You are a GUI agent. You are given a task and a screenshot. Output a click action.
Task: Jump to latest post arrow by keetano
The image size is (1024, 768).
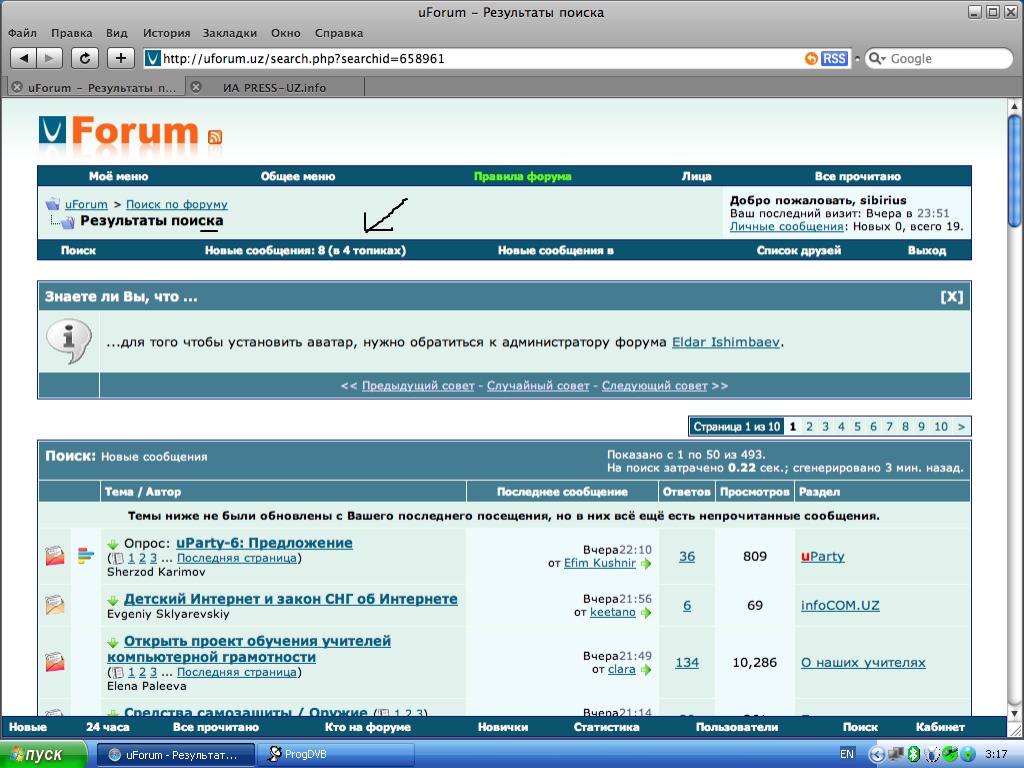pyautogui.click(x=646, y=613)
